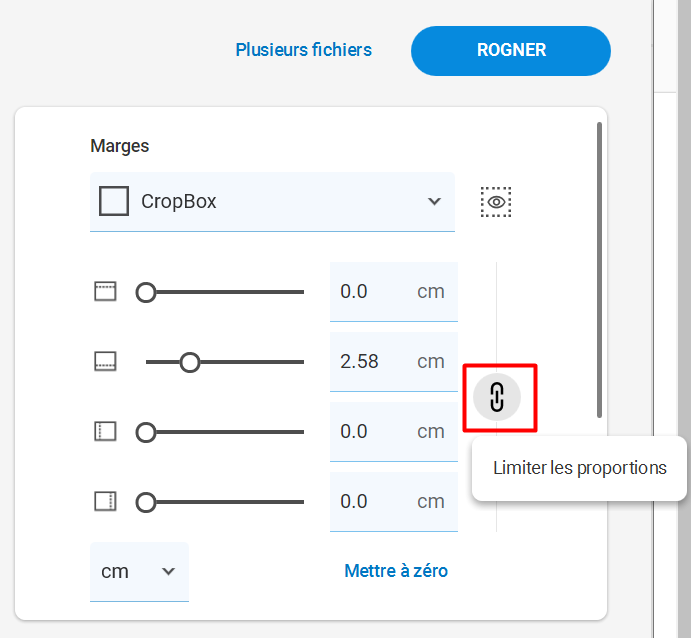Open the cm units dropdown
The width and height of the screenshot is (691, 638).
tap(139, 571)
